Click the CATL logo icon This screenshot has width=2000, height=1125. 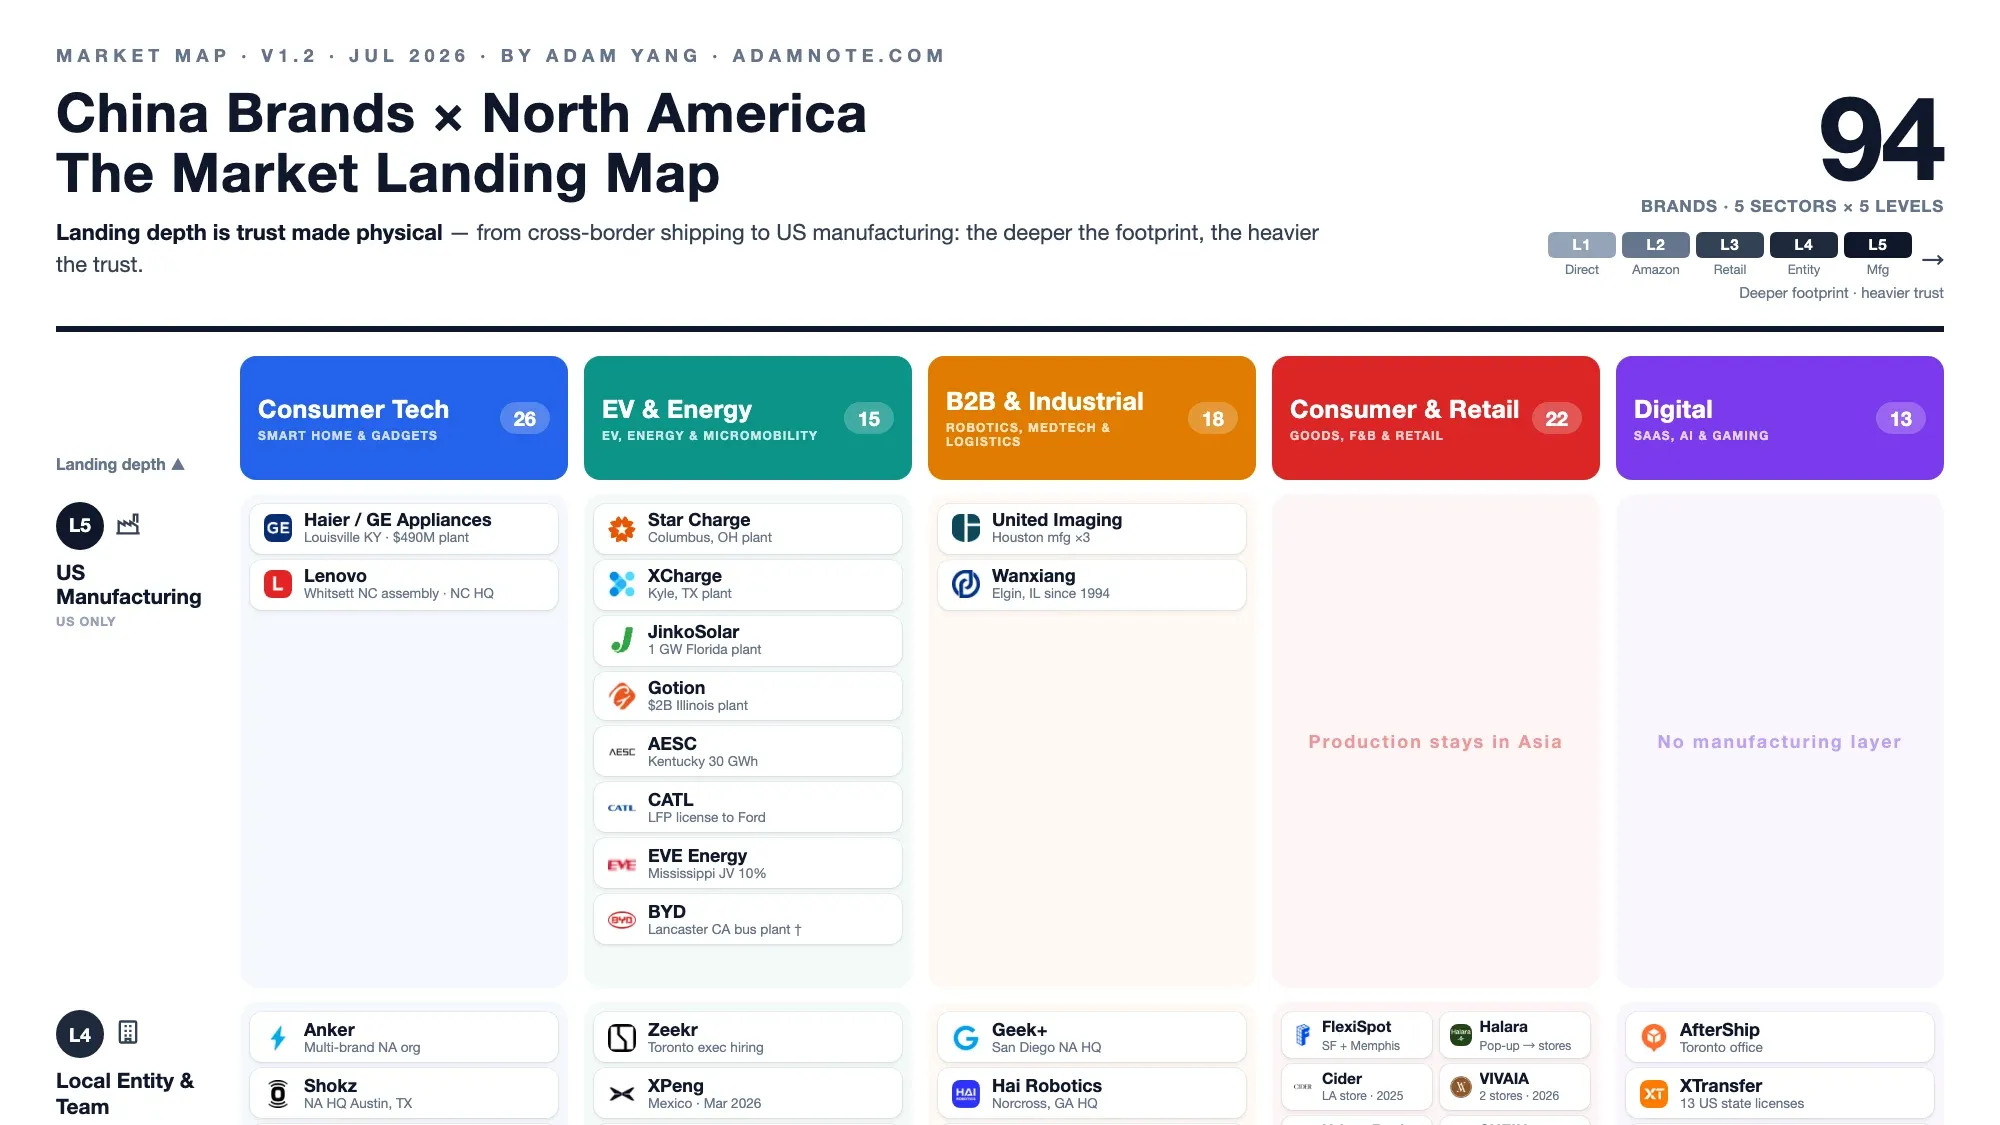622,808
